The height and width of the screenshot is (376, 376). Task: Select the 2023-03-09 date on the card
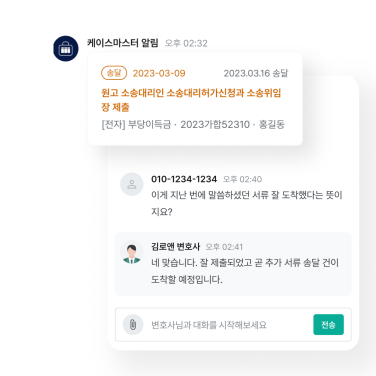click(159, 73)
